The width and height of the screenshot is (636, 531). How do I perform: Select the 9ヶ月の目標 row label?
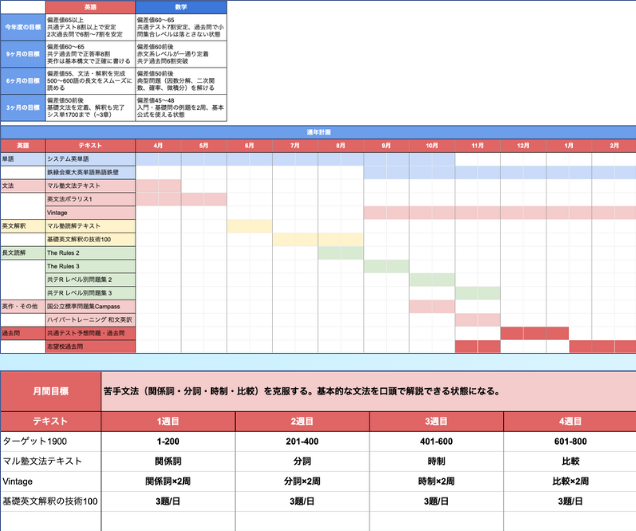click(22, 54)
